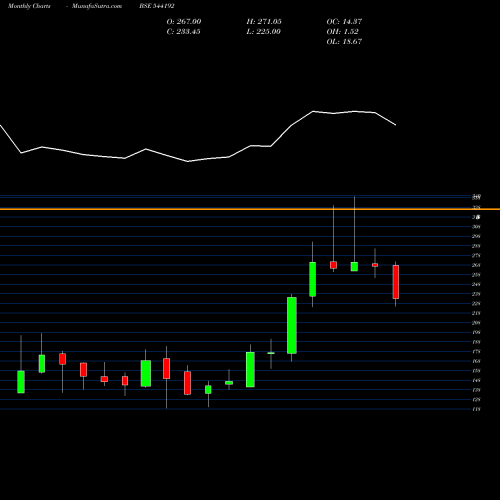
Task: Select the latest large red candlestick
Action: point(396,282)
